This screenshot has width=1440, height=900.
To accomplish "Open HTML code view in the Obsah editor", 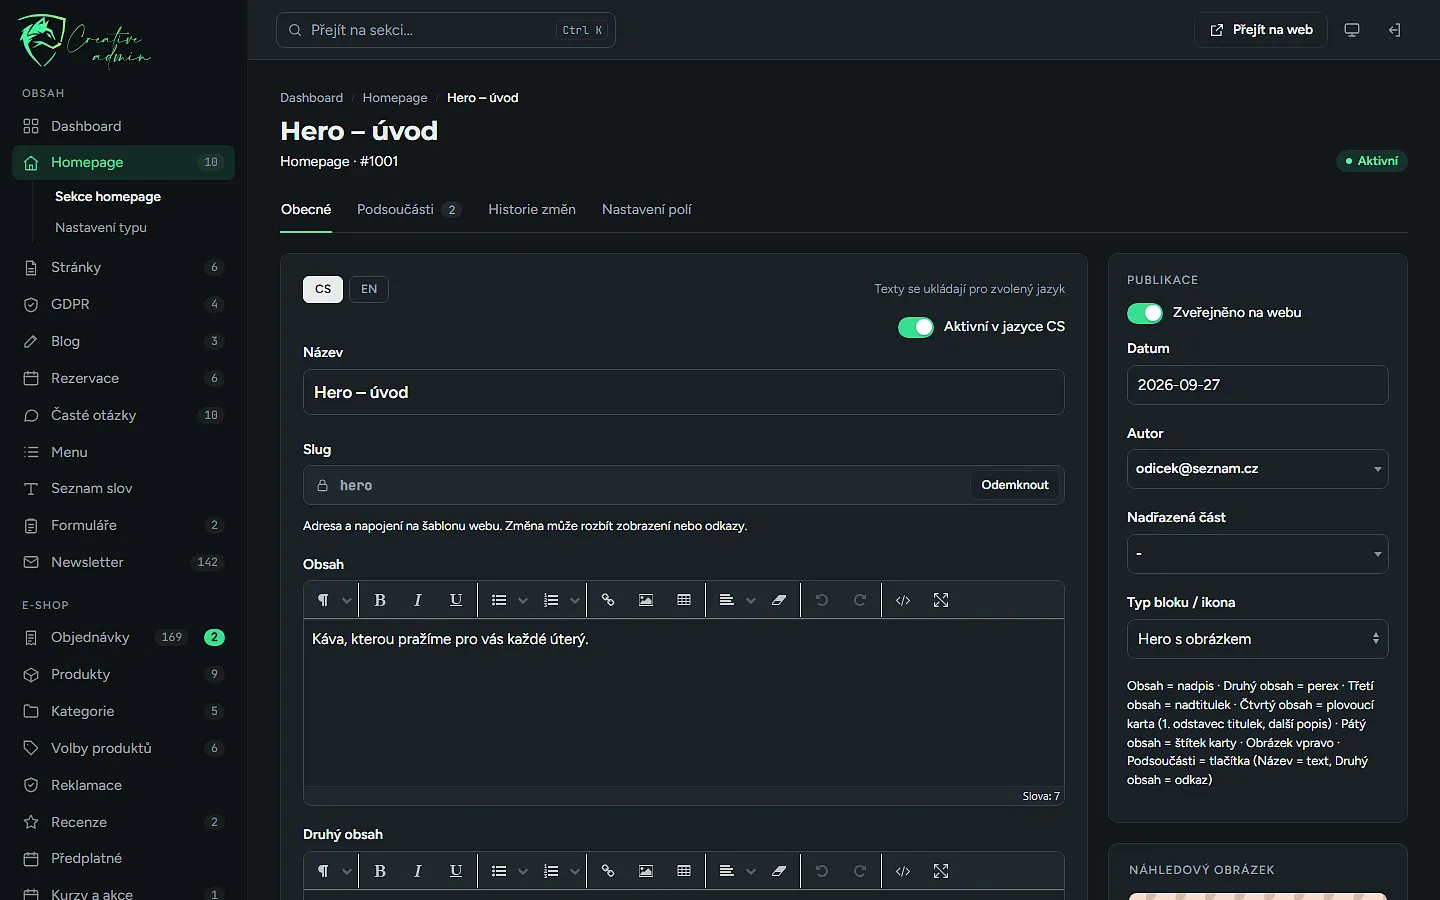I will pyautogui.click(x=903, y=600).
